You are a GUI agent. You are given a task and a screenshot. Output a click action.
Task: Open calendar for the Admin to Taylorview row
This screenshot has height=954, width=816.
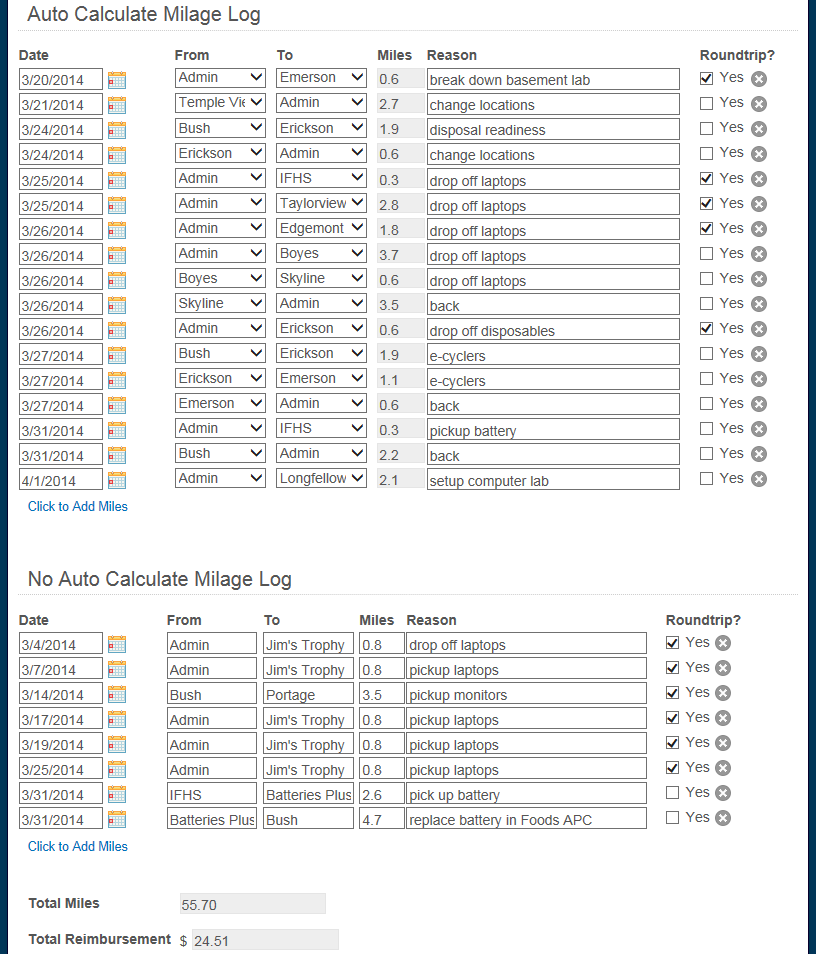[x=117, y=205]
